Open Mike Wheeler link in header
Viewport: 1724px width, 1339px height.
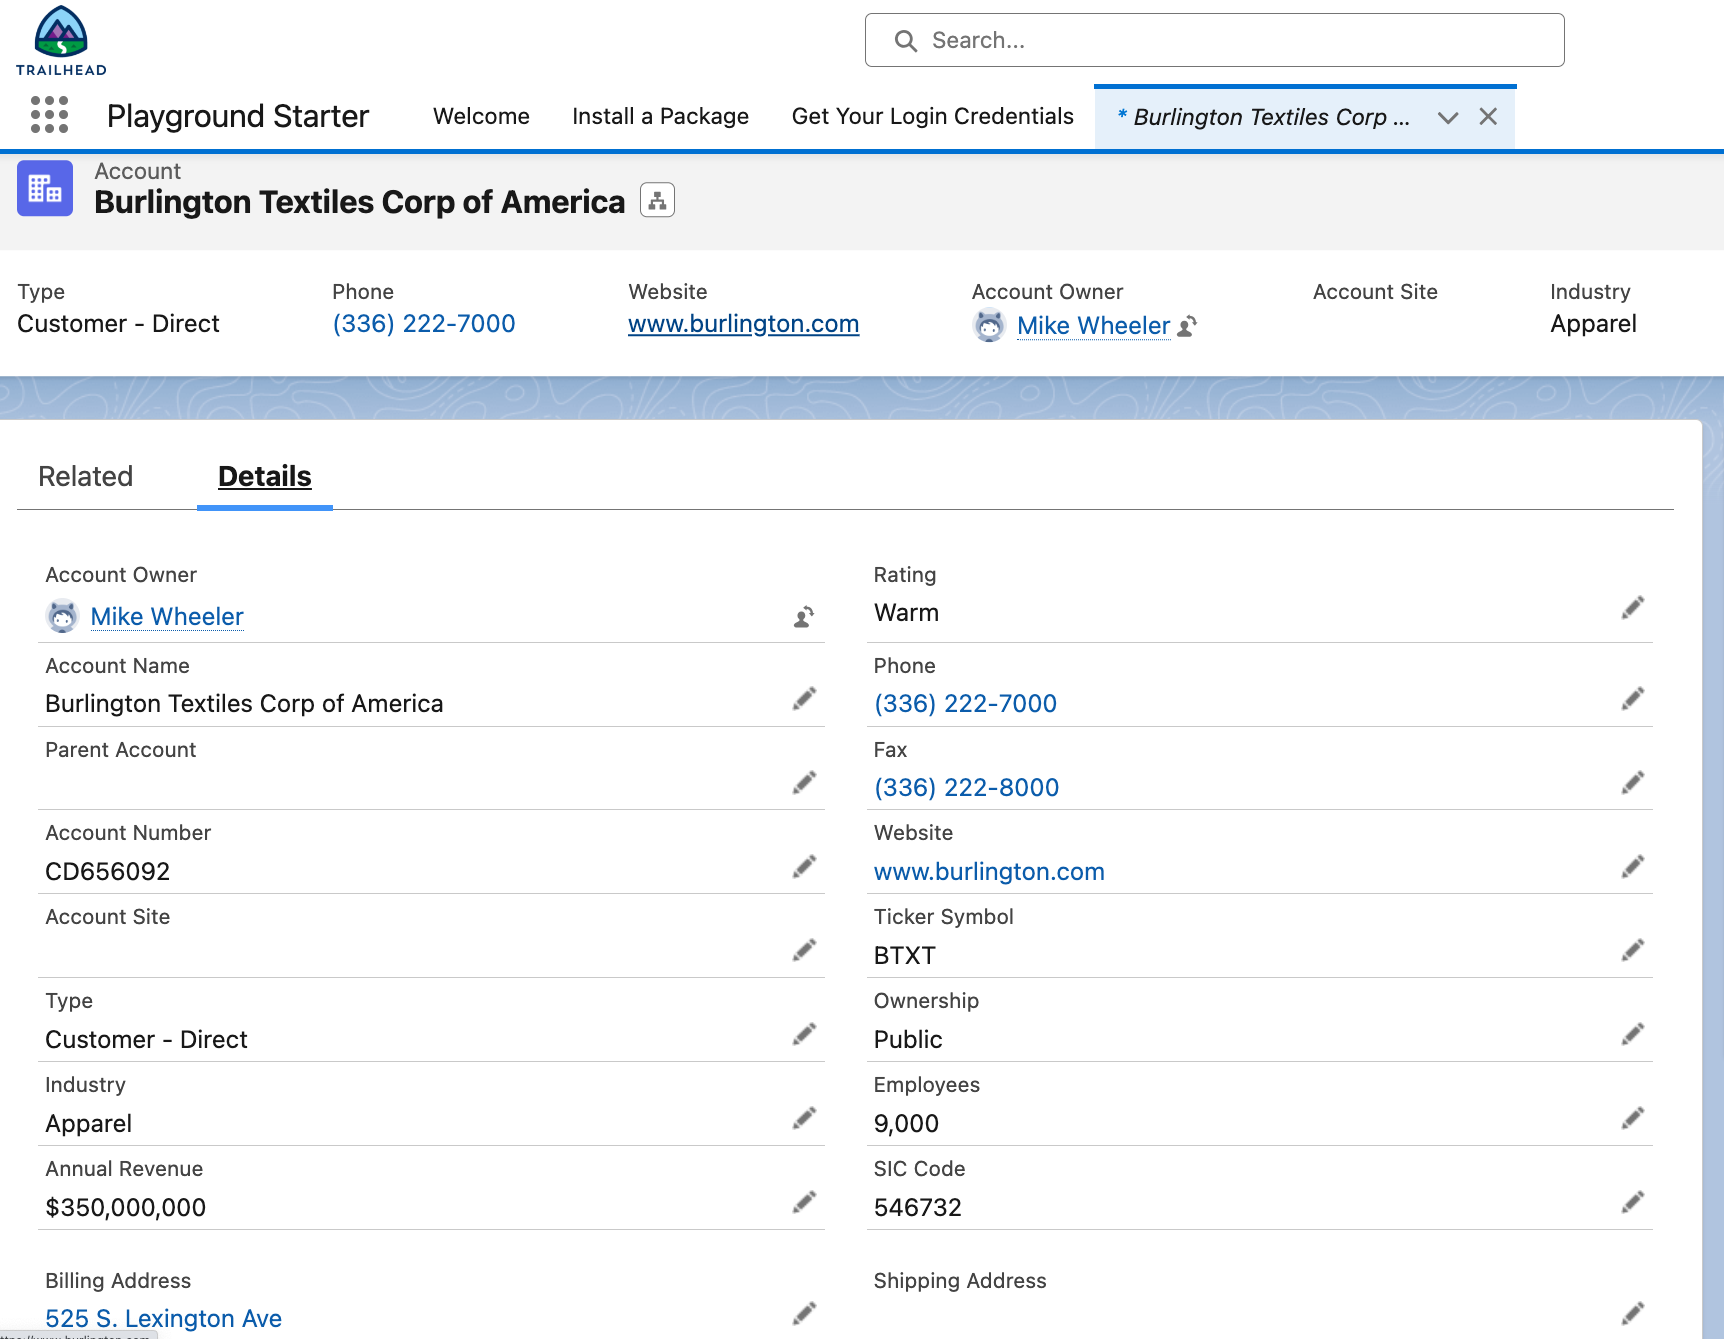[x=1093, y=326]
